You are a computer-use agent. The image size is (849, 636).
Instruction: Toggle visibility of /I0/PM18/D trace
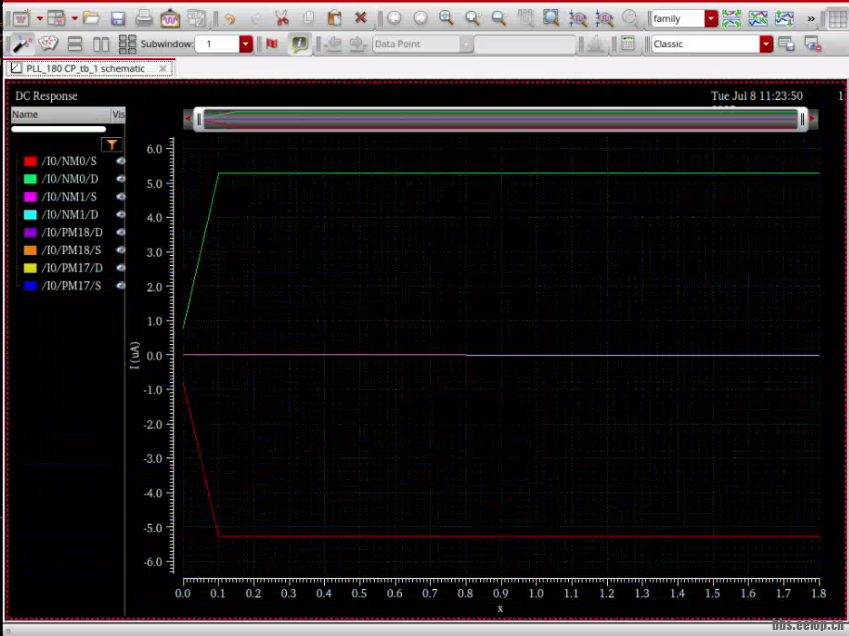[x=120, y=232]
